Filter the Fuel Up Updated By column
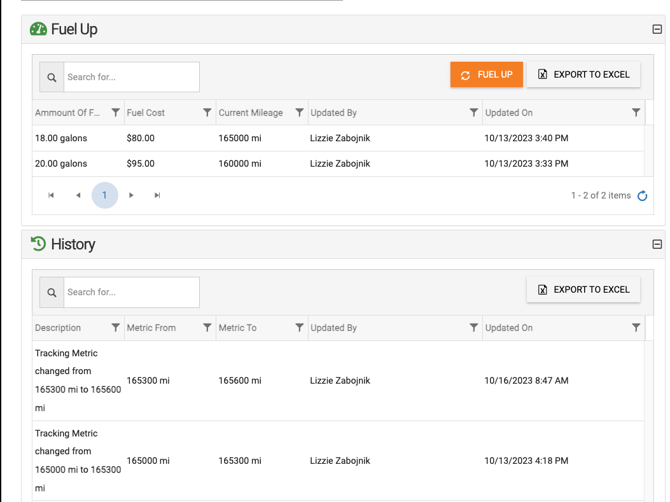The image size is (670, 502). point(473,113)
